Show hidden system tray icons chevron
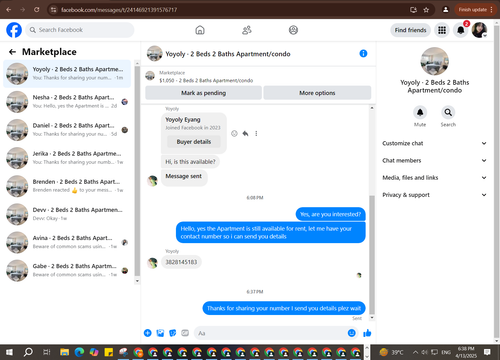 click(415, 352)
